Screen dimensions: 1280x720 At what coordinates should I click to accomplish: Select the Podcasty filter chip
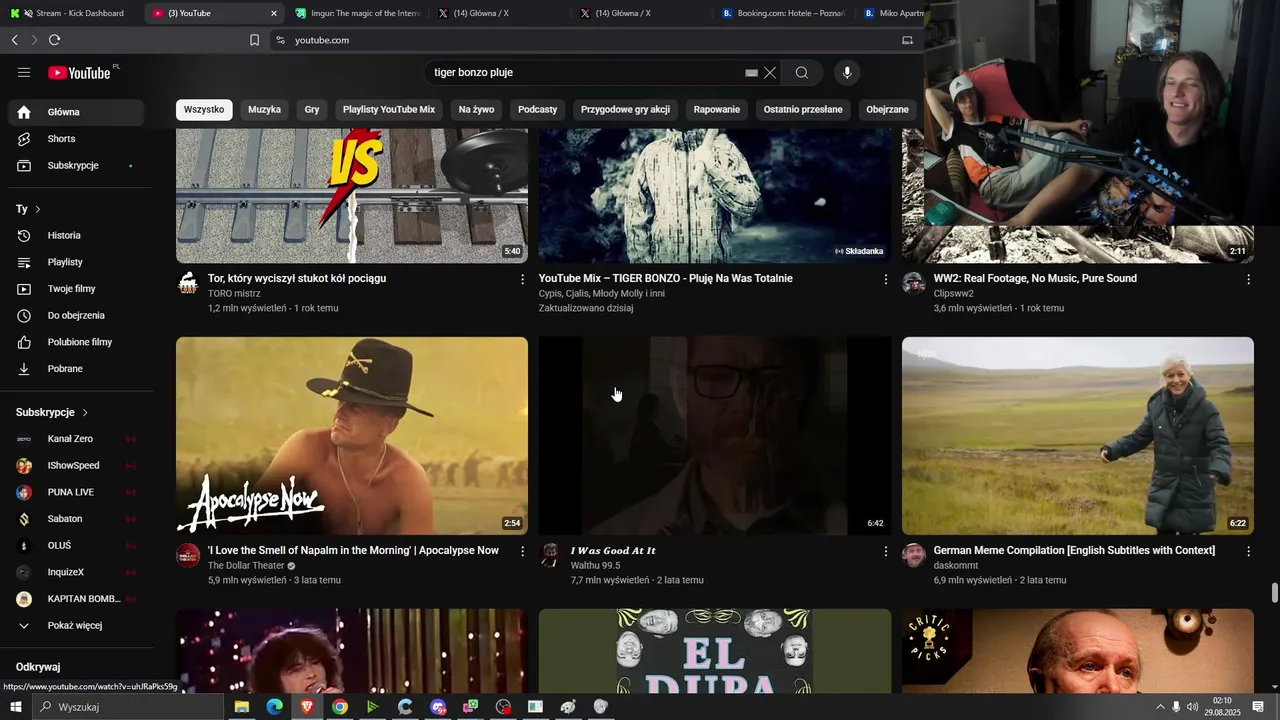point(538,109)
